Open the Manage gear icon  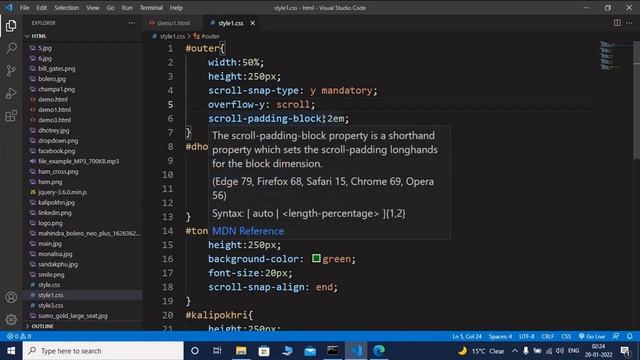(x=11, y=319)
